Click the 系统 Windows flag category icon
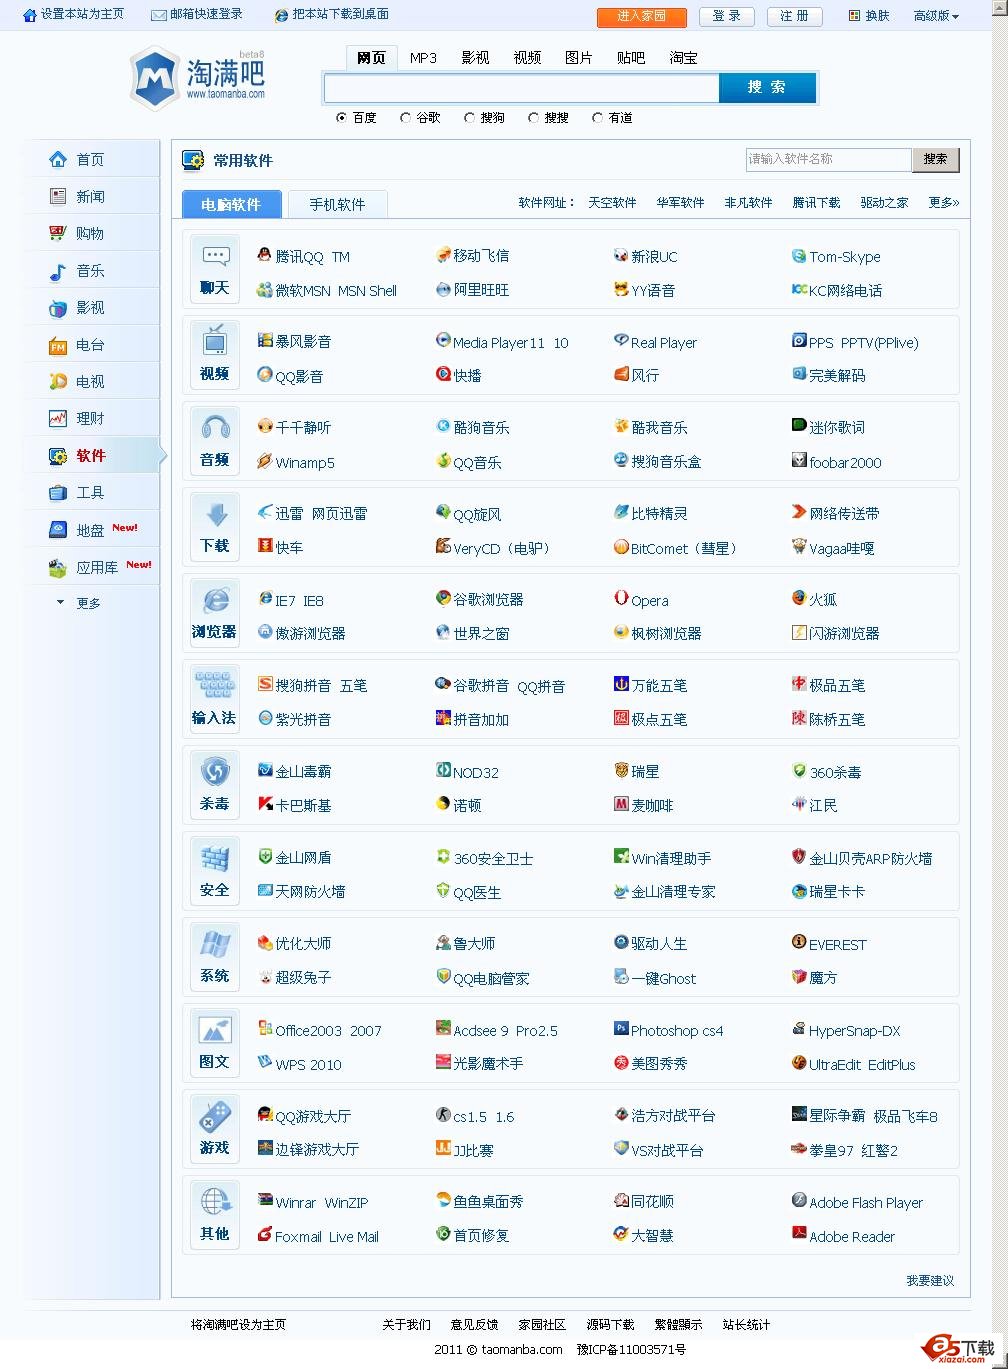 click(x=215, y=943)
